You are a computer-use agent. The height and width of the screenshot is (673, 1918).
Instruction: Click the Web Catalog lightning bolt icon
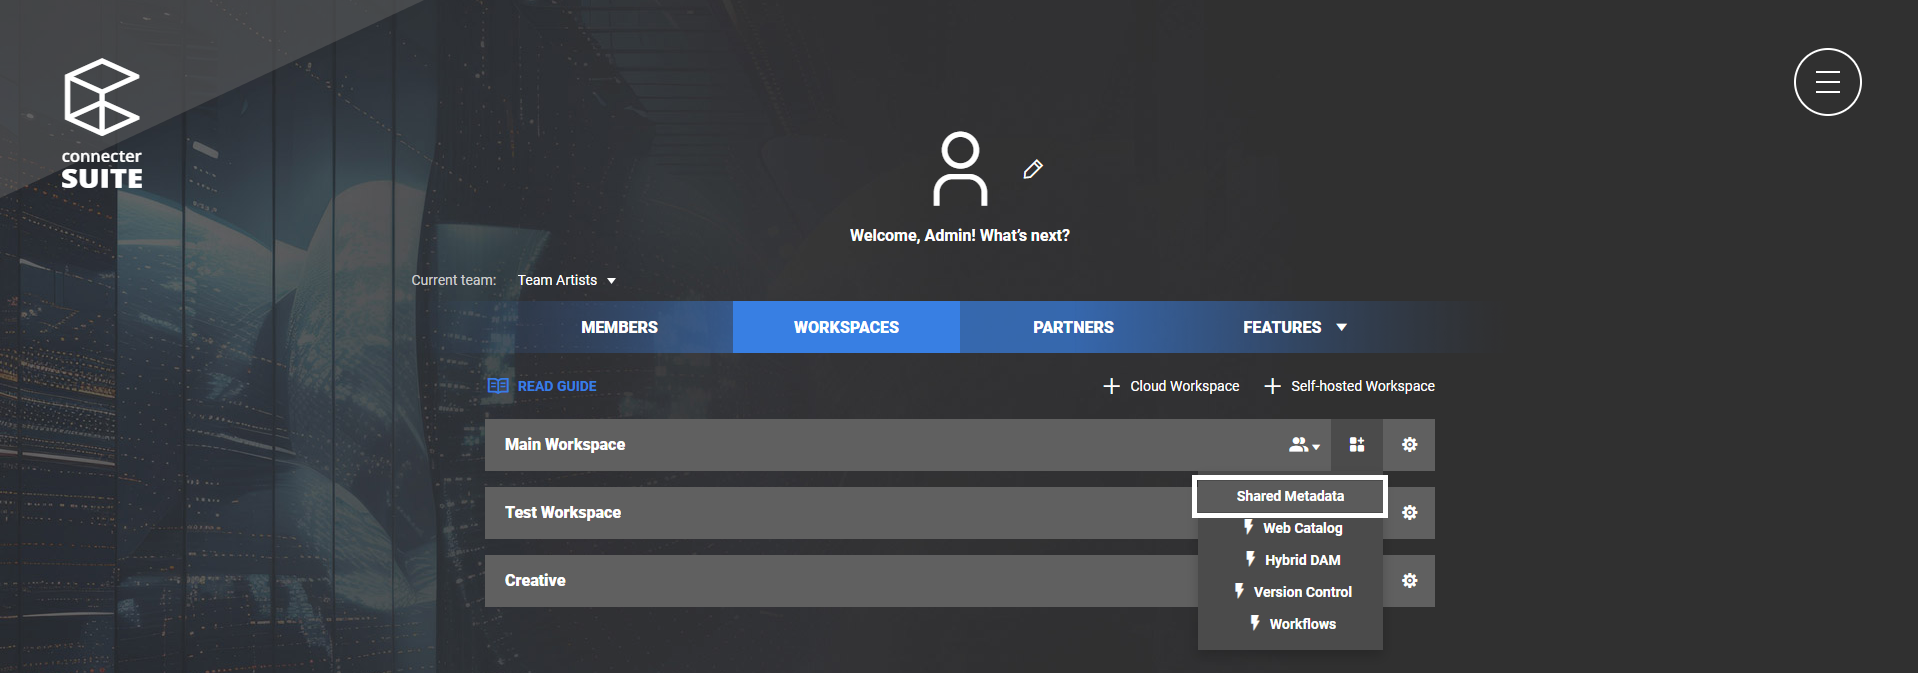tap(1248, 526)
